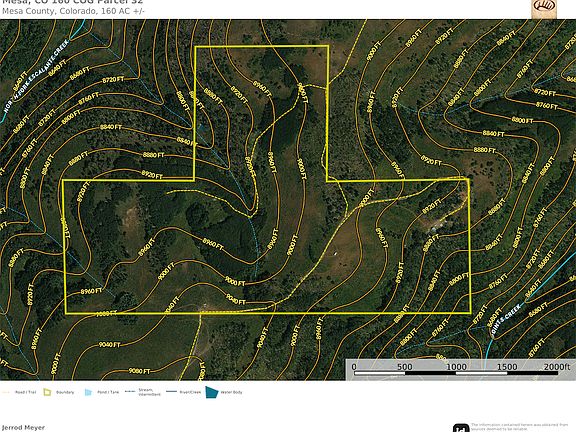The height and width of the screenshot is (432, 576).
Task: Click the Dirty's Creek label
Action: pos(506,320)
